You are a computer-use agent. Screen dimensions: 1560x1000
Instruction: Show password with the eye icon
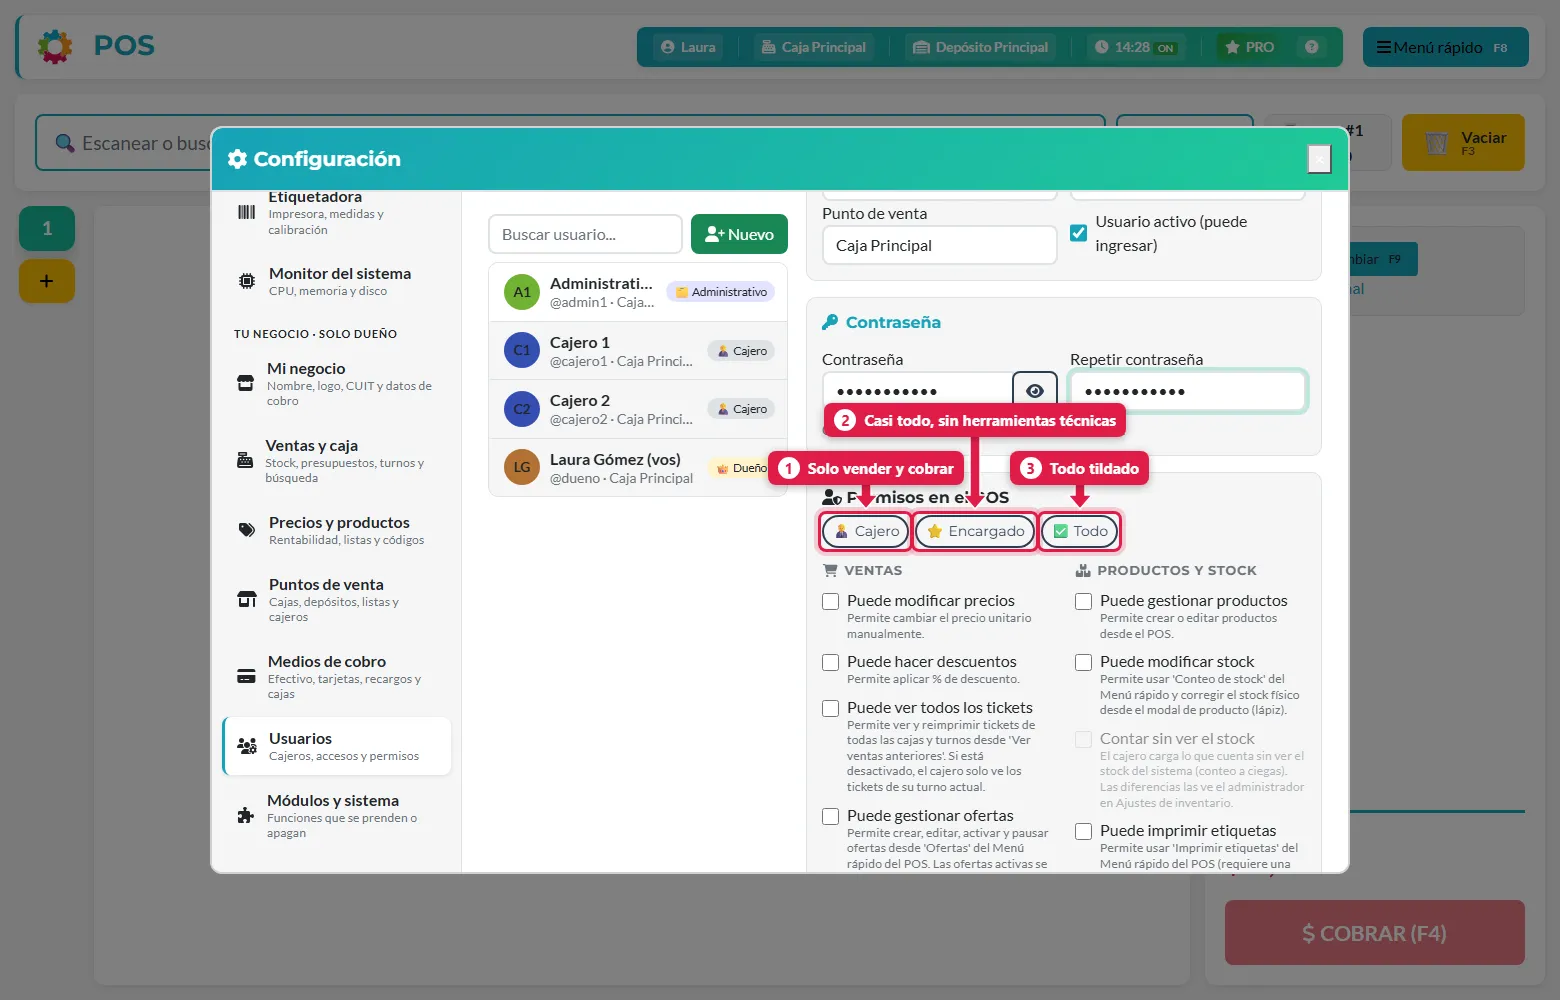click(x=1035, y=391)
